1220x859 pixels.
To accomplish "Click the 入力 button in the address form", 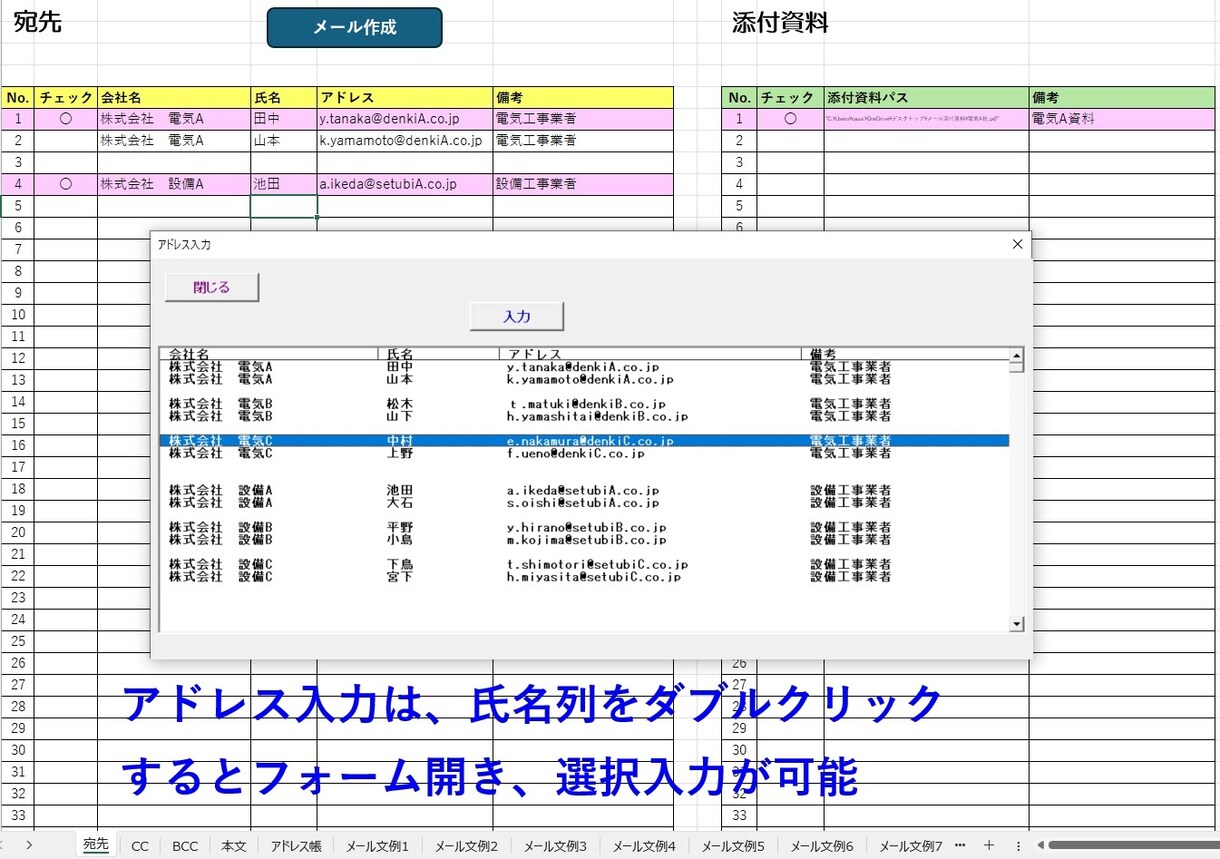I will click(x=517, y=316).
